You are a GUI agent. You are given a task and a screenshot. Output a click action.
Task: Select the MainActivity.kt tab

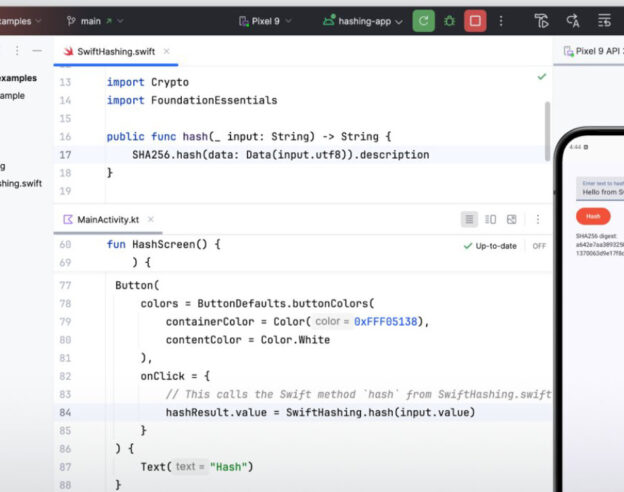107,219
